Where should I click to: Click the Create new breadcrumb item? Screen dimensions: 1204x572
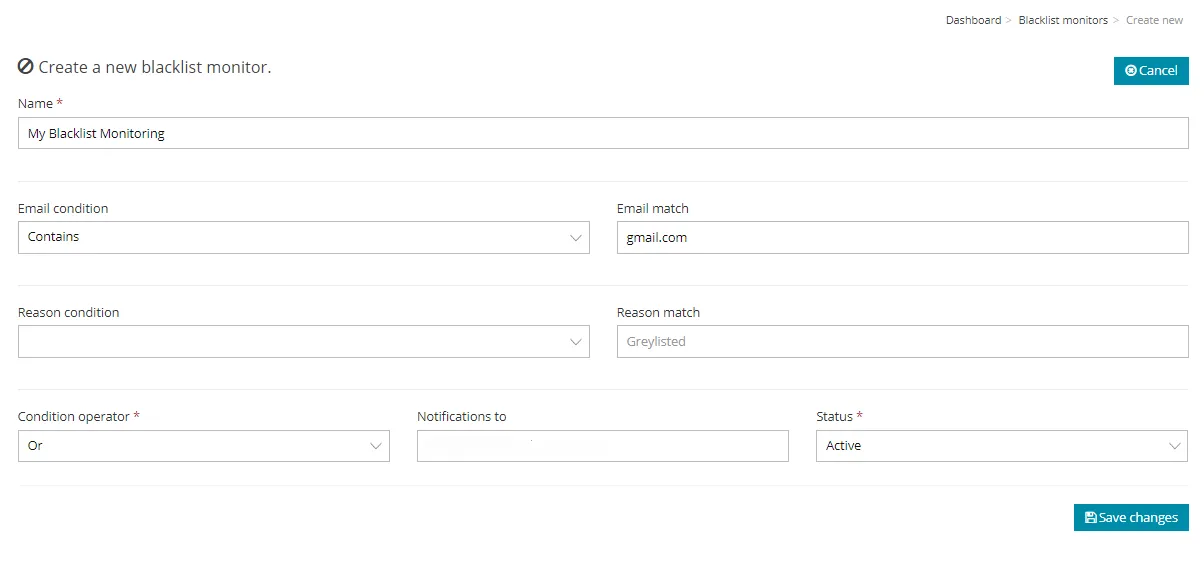[x=1154, y=20]
